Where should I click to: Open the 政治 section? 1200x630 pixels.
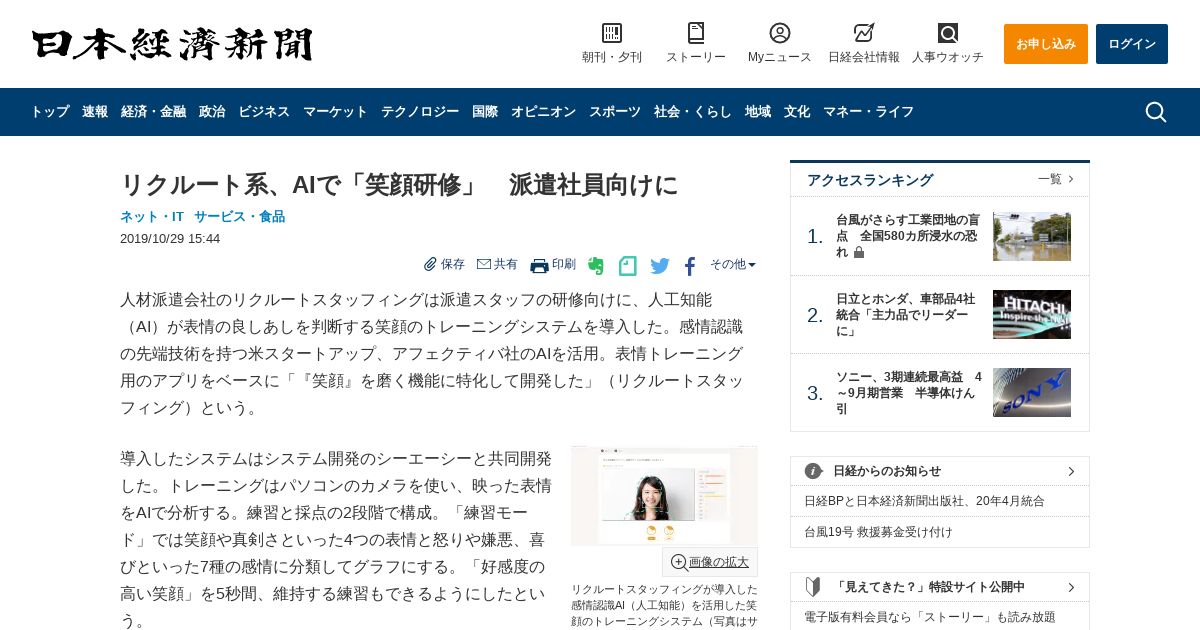[x=212, y=112]
